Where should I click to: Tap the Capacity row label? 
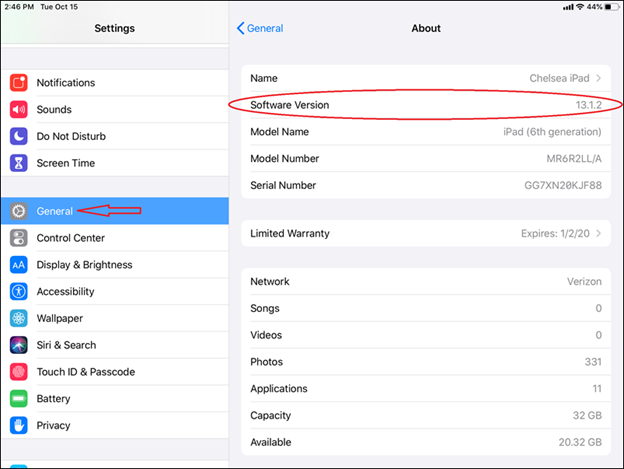click(x=271, y=415)
